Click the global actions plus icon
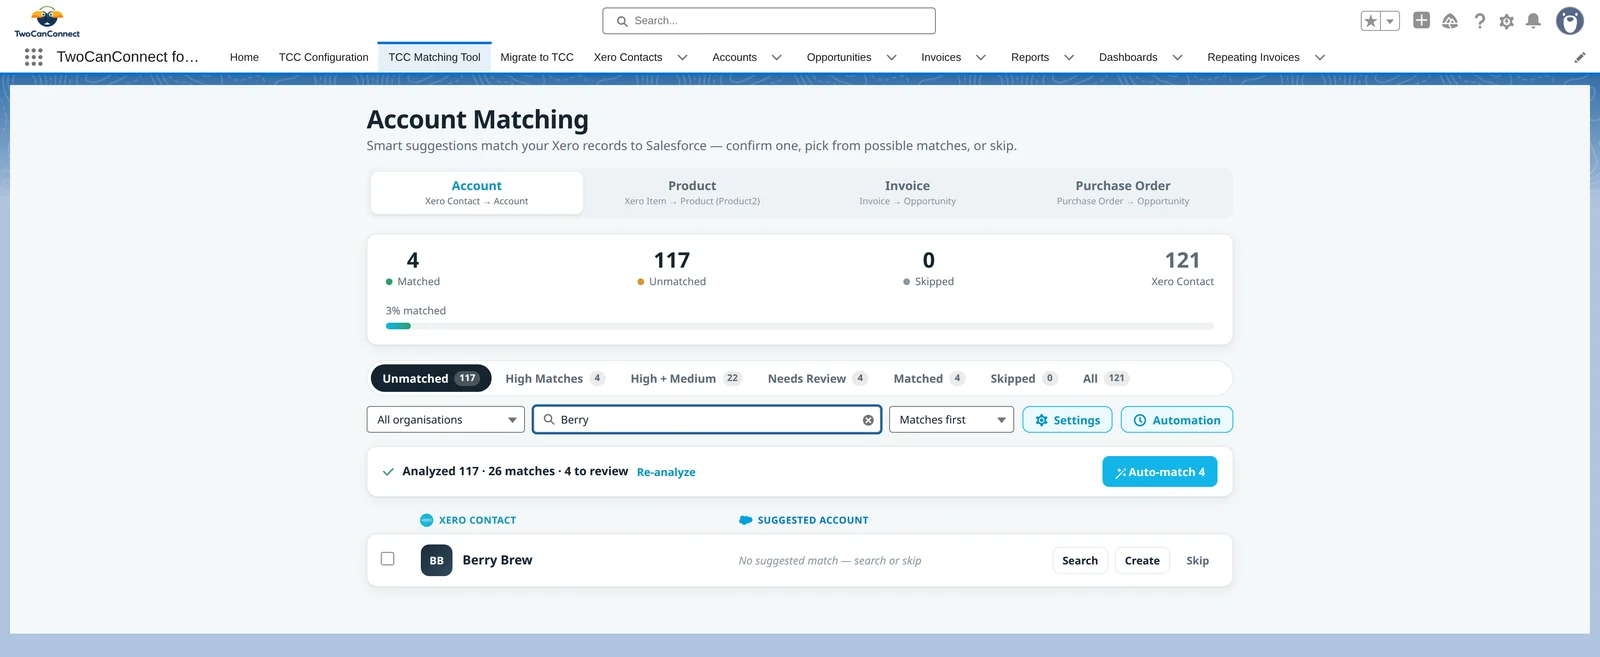1600x657 pixels. click(1421, 20)
